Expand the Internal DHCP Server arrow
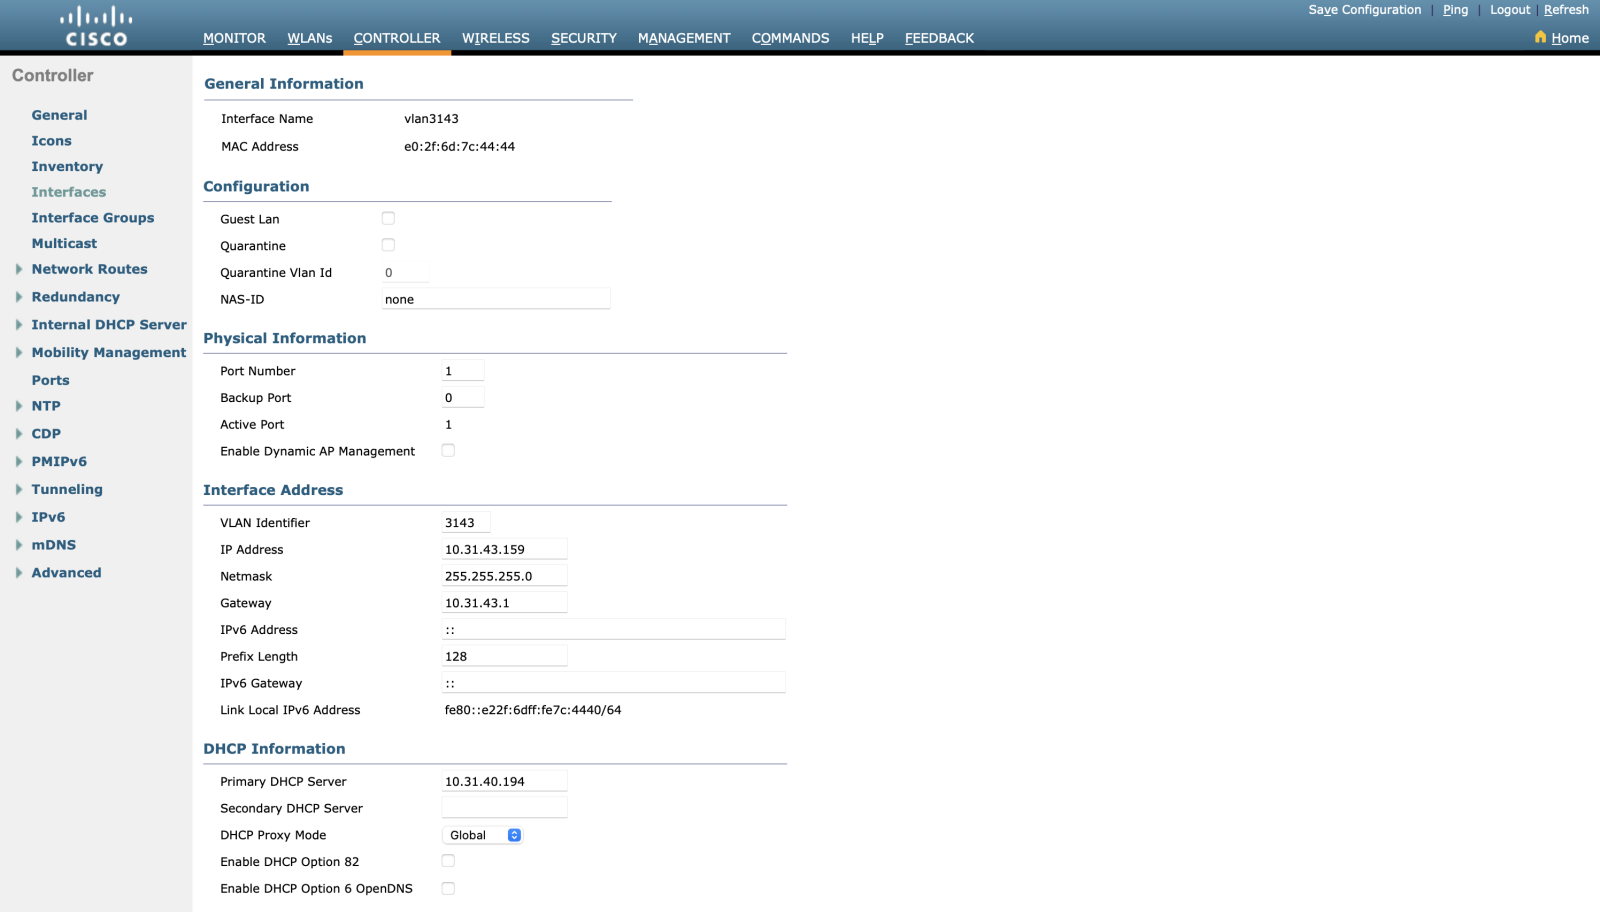Viewport: 1600px width, 912px height. click(19, 325)
